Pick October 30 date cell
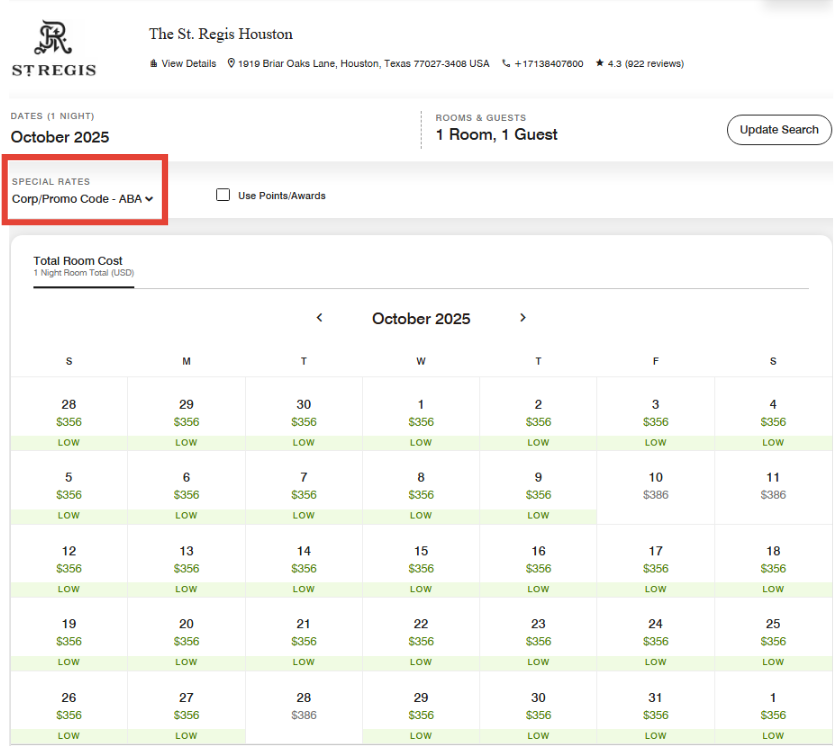 click(x=538, y=708)
